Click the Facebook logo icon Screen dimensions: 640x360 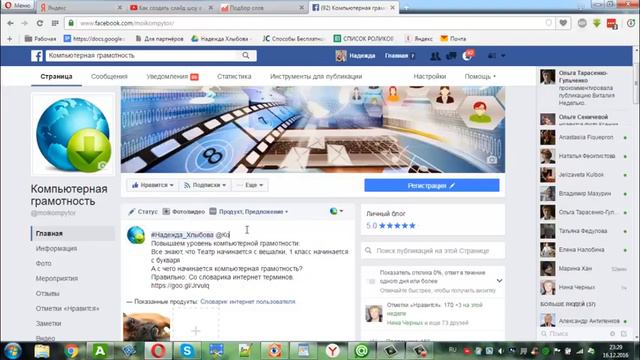pos(37,56)
